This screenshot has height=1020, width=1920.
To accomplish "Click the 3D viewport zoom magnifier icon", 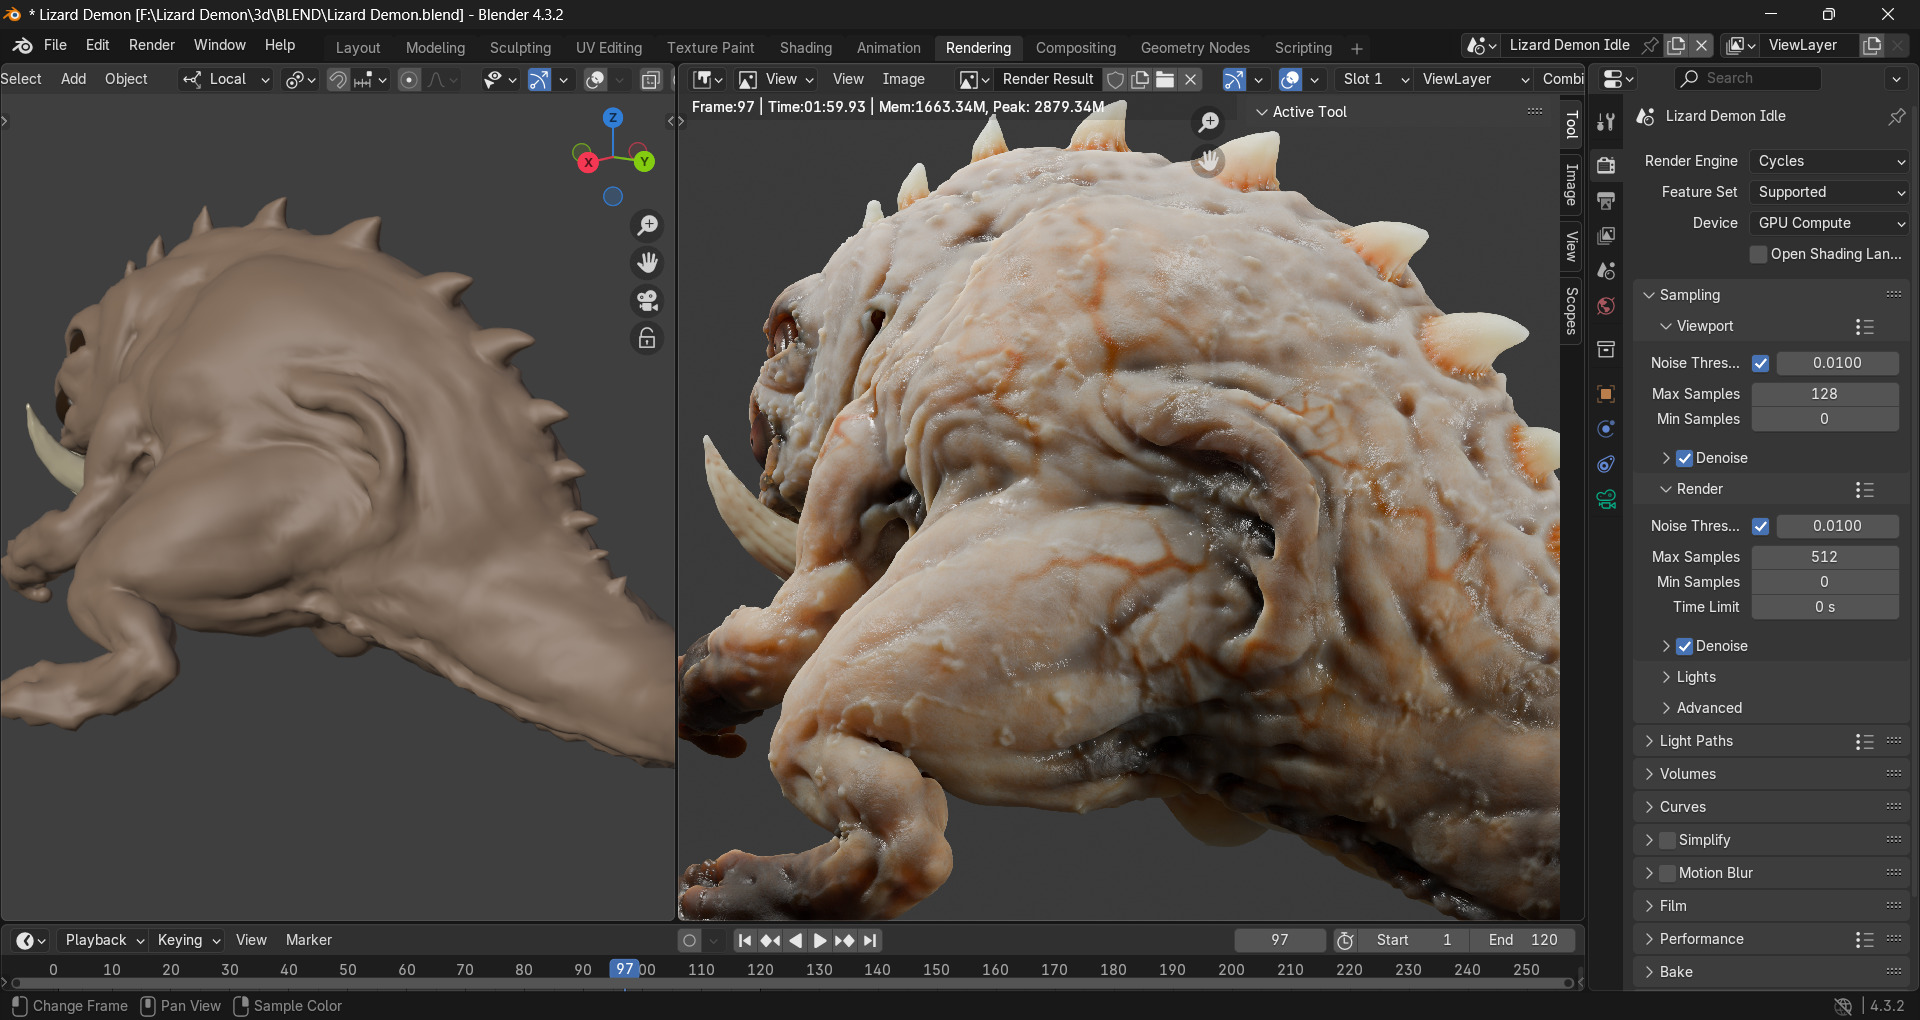I will click(648, 225).
